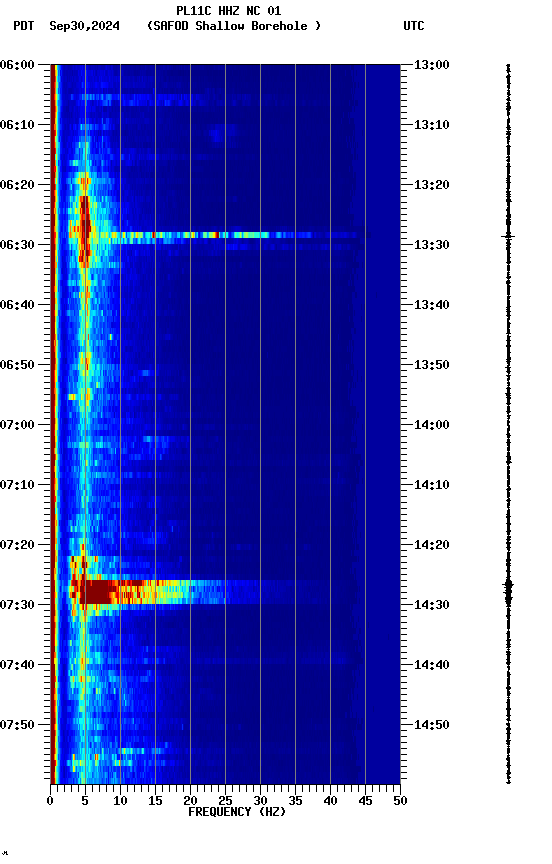
Task: Click the red 5 Hz burst around 06:25
Action: pos(84,229)
